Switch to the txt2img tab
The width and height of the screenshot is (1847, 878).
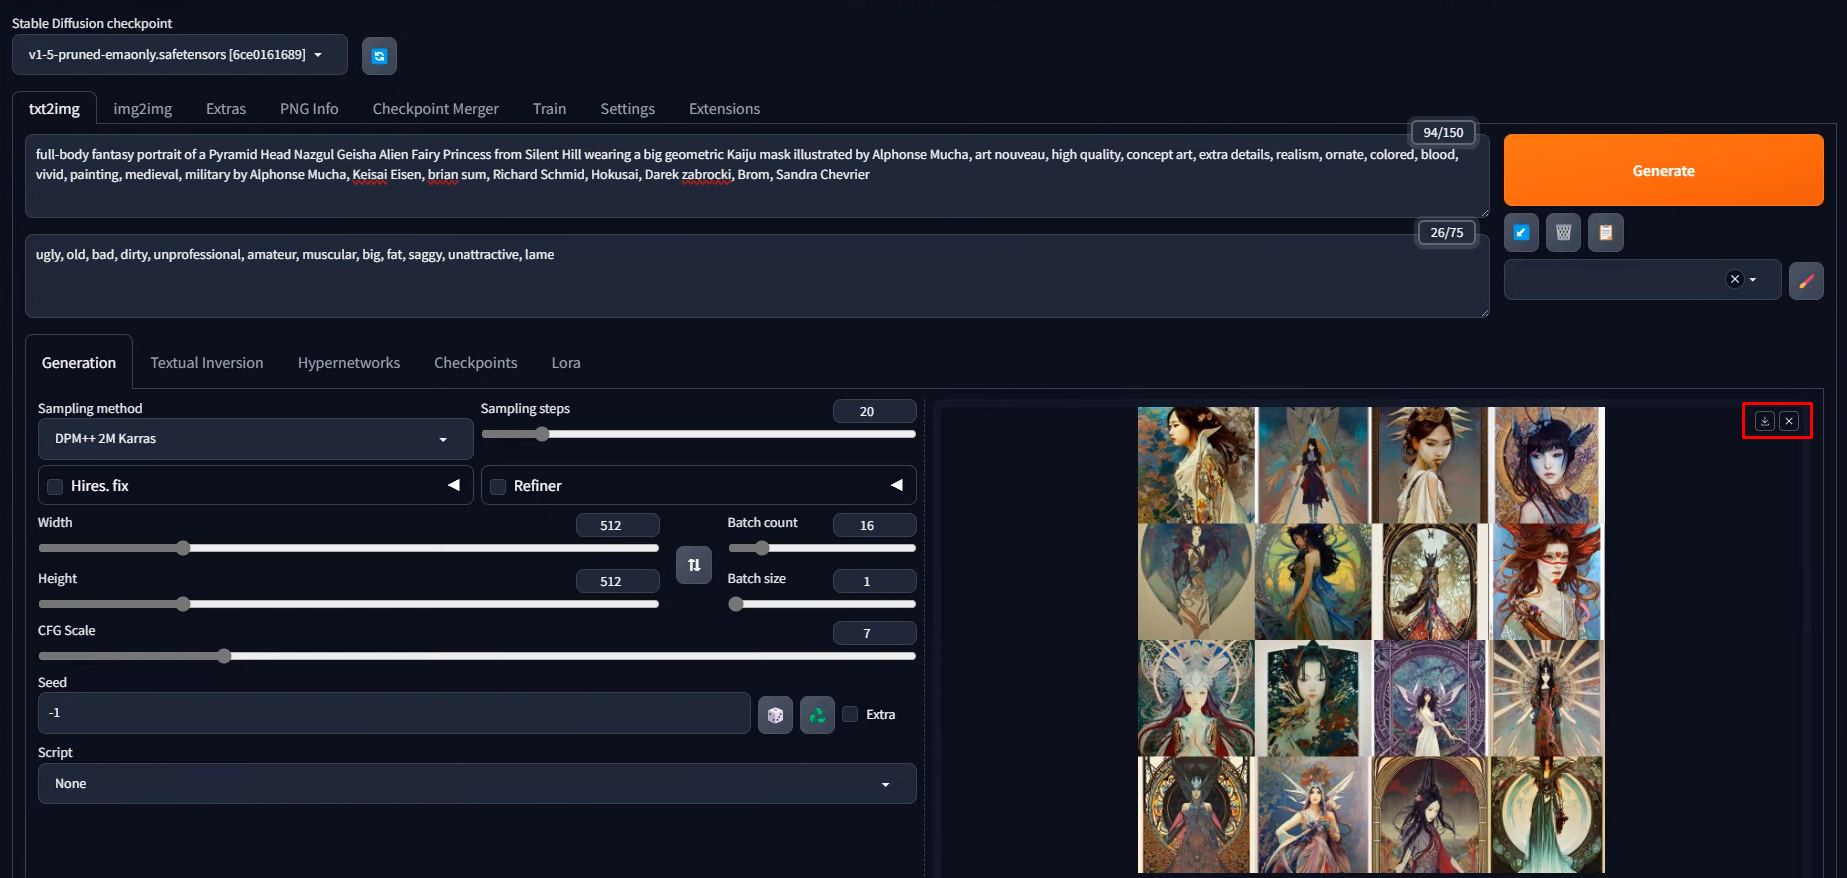(54, 109)
